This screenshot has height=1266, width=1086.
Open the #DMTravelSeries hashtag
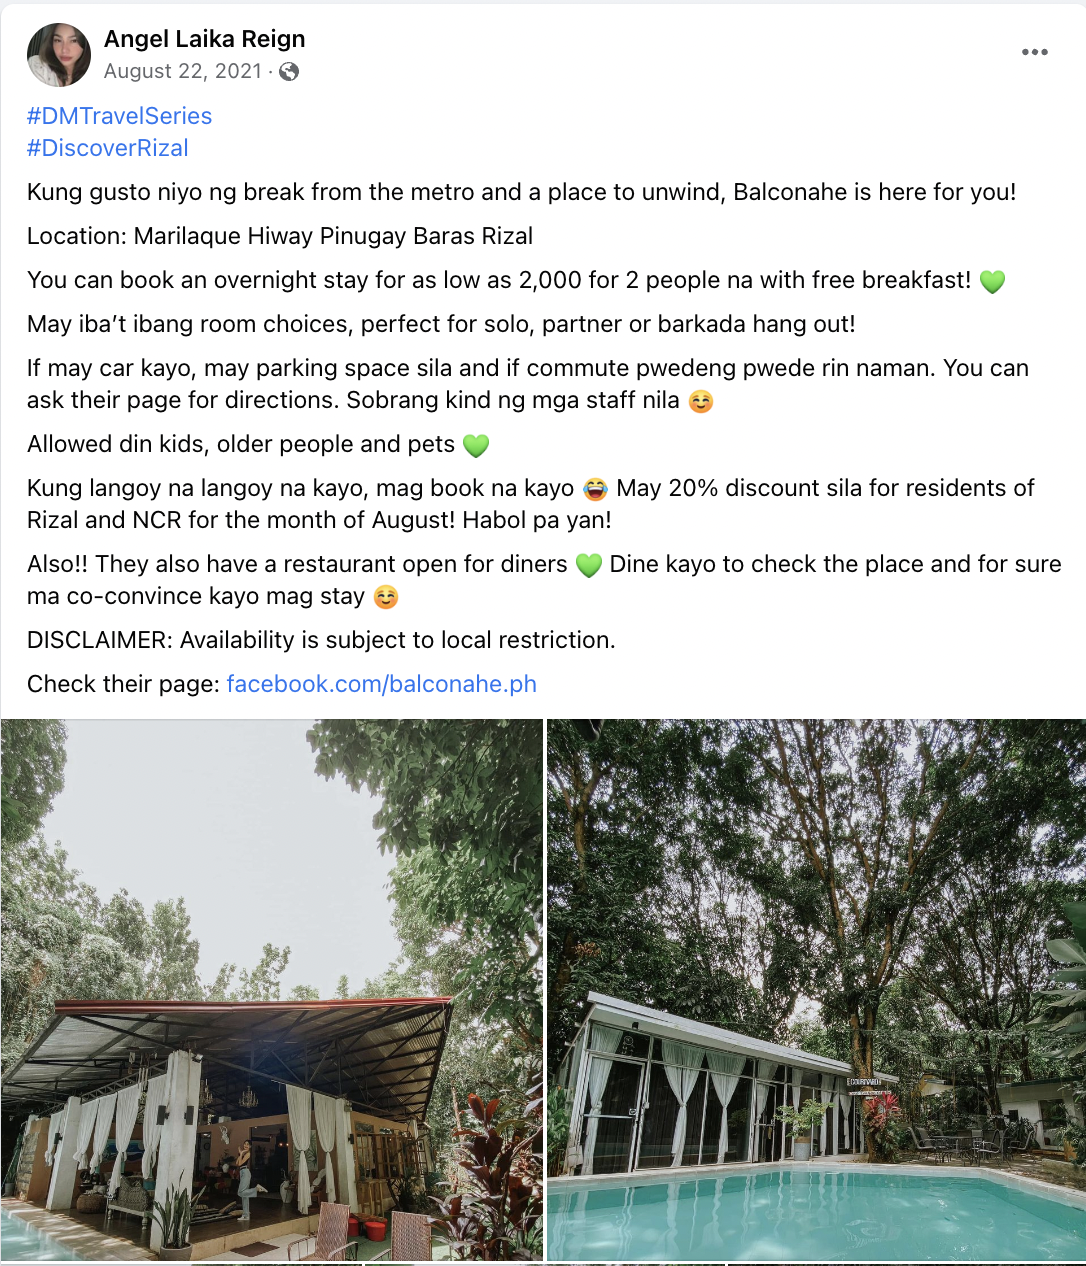pos(119,116)
